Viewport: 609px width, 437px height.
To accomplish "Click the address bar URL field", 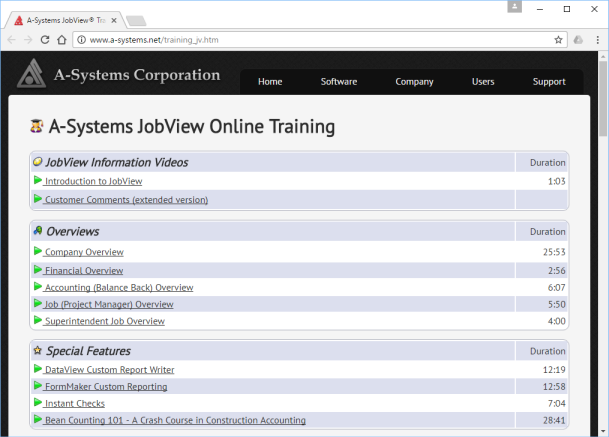I will point(300,40).
